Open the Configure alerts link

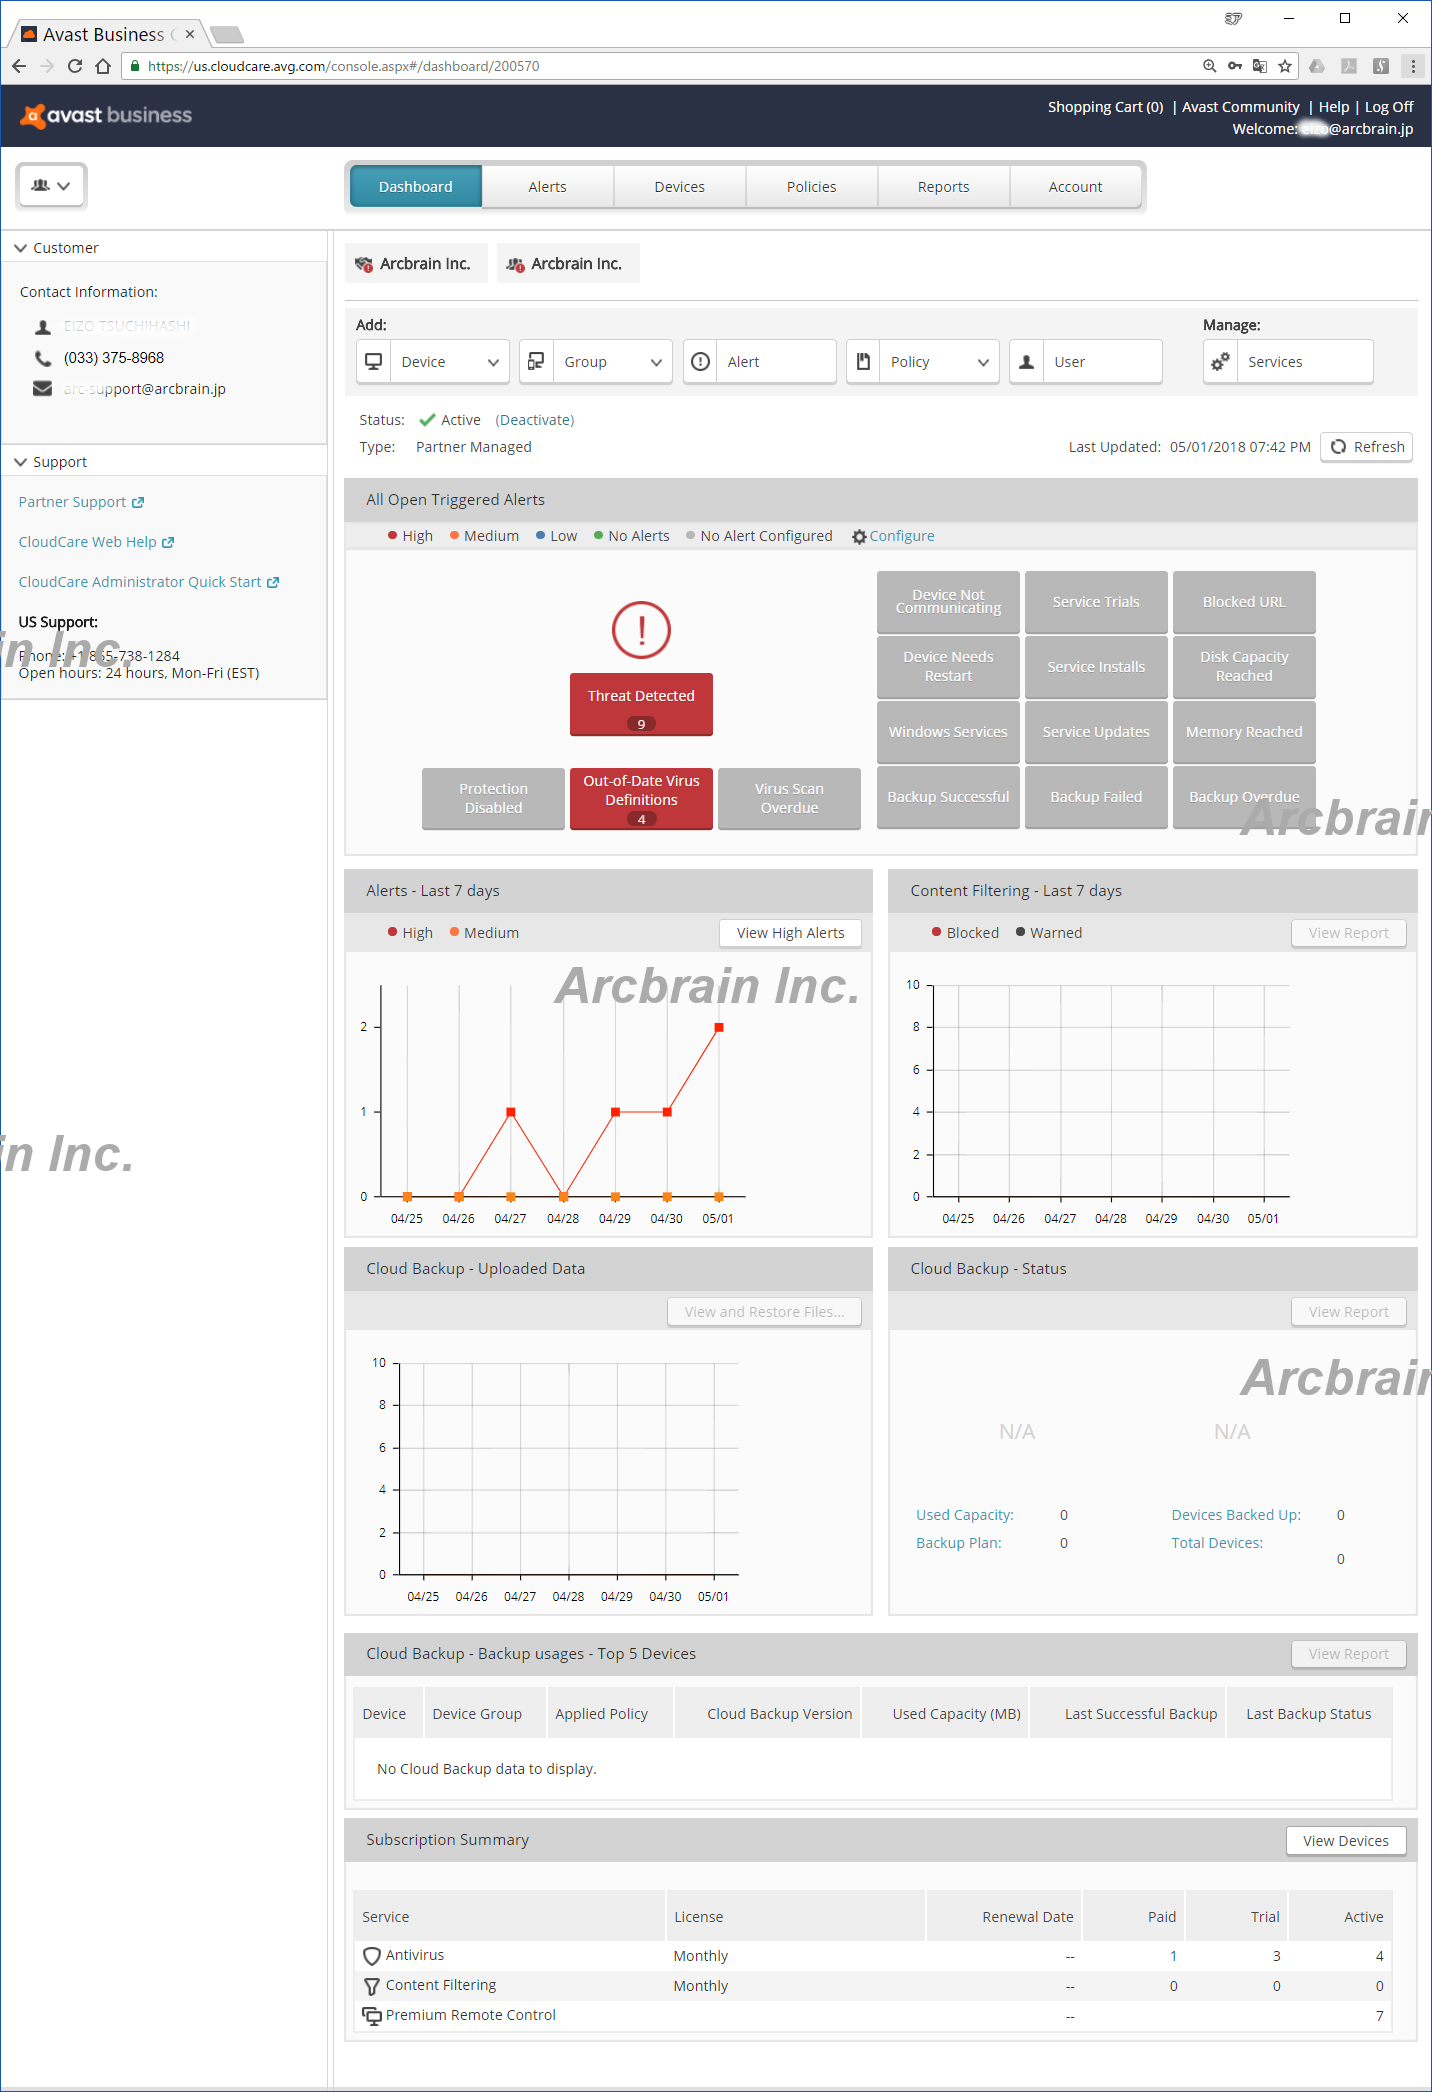coord(902,536)
